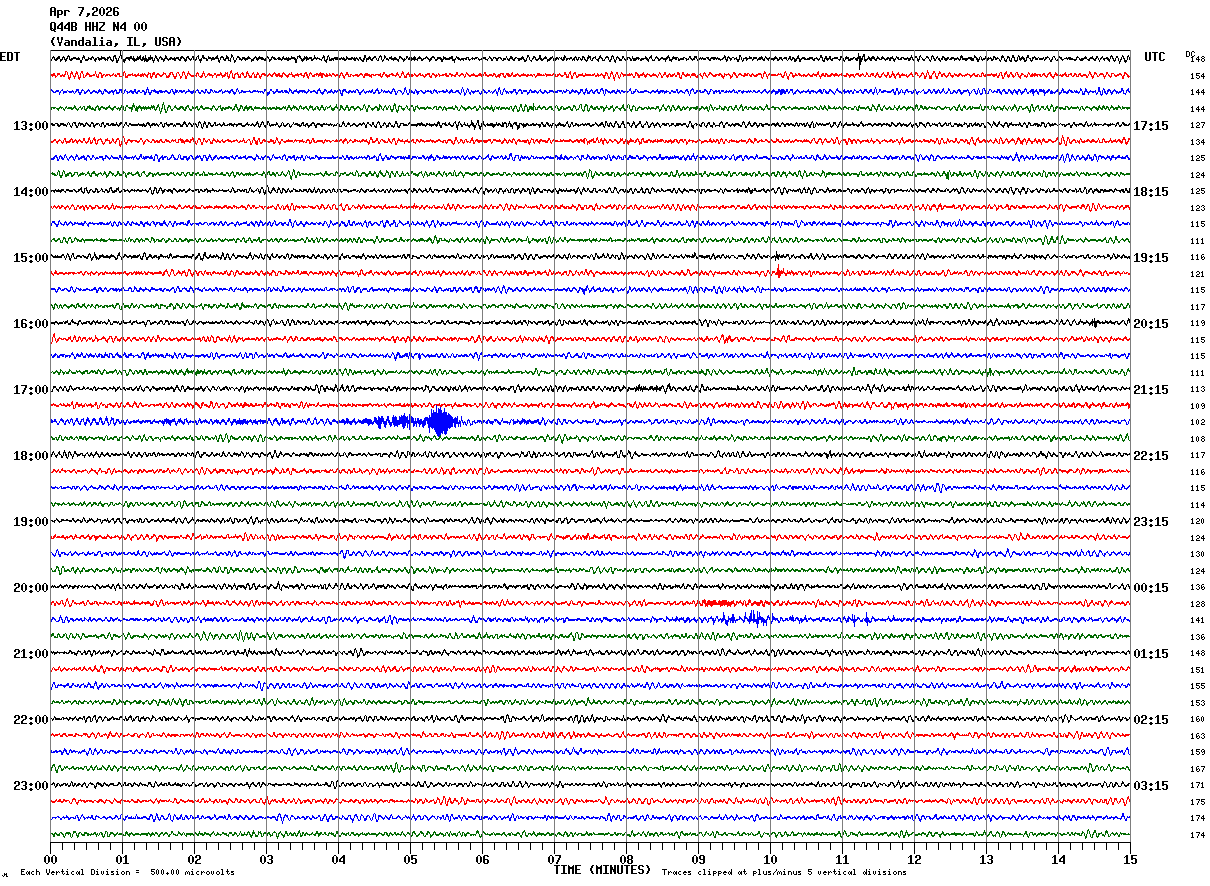Click minute tick label "03" on the axis
Image resolution: width=1210 pixels, height=886 pixels.
coord(266,859)
